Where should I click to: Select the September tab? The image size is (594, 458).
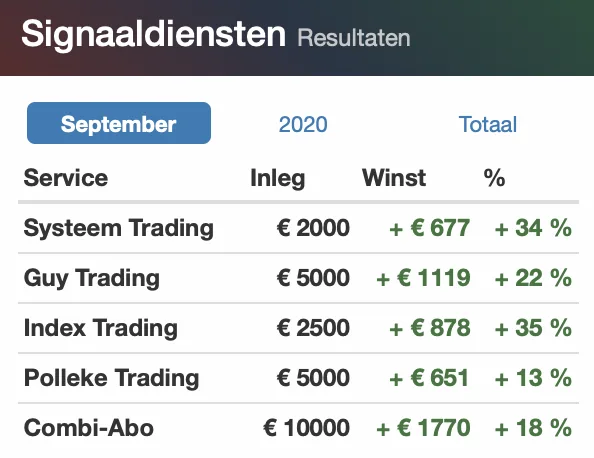click(119, 123)
